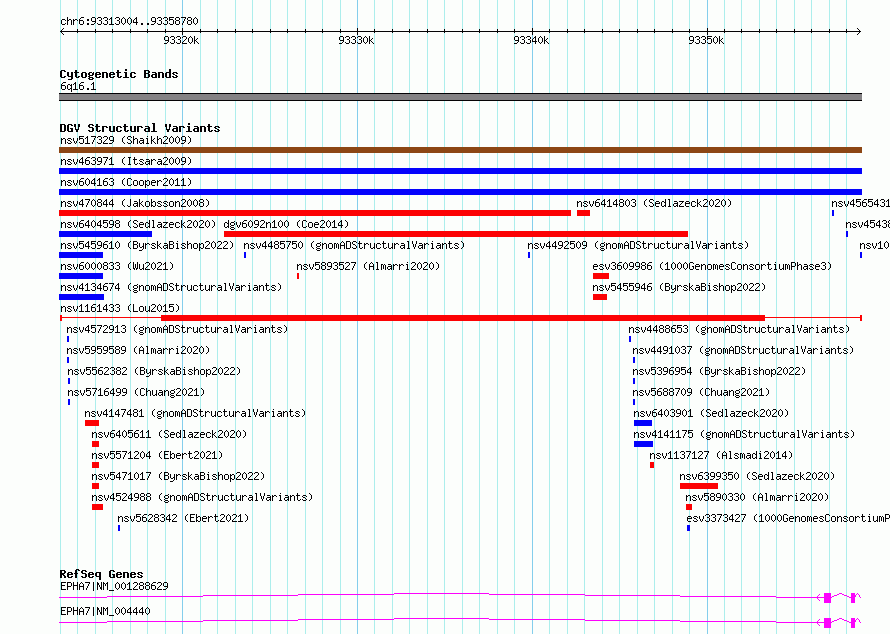Click nsv6405611 (Sedlazeck2020) label
Viewport: 890px width, 634px height.
click(x=169, y=434)
